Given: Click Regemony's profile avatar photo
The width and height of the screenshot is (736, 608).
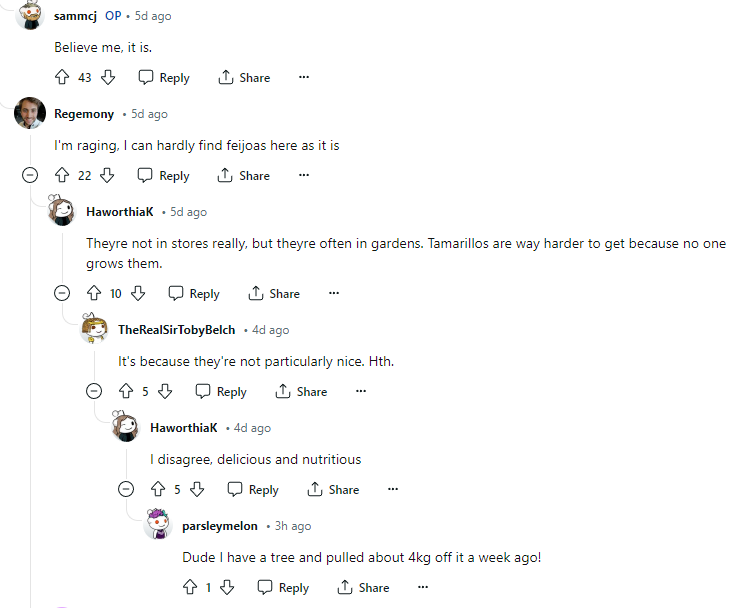Looking at the screenshot, I should [x=30, y=113].
